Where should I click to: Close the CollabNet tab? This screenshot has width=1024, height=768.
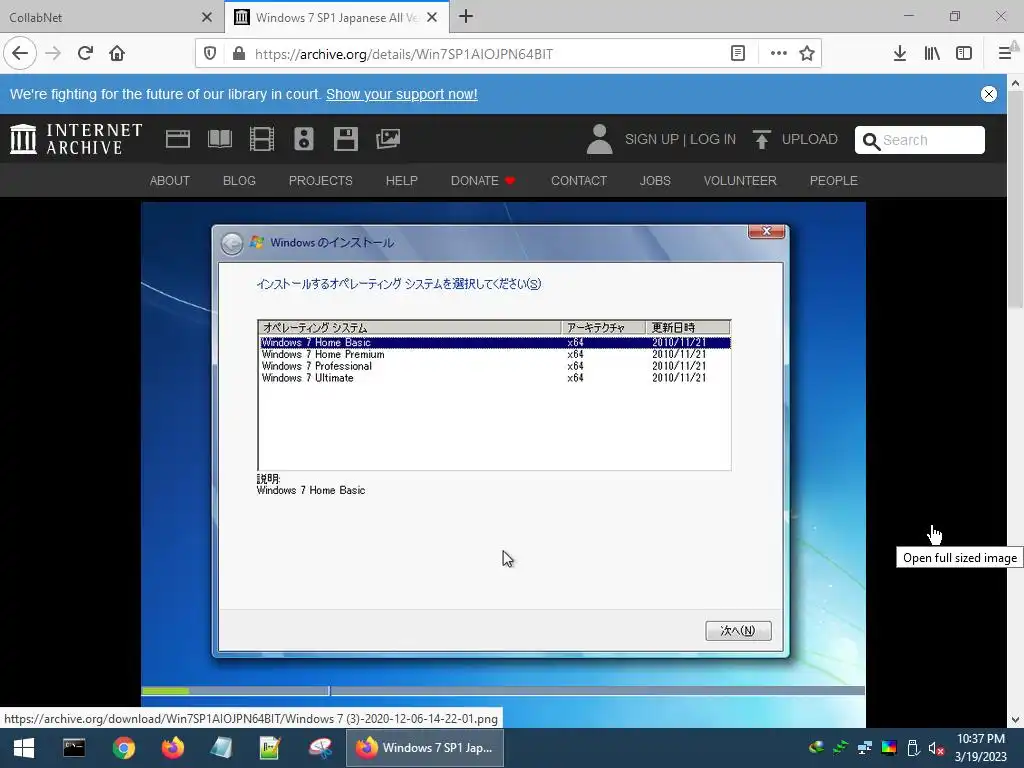[x=207, y=17]
